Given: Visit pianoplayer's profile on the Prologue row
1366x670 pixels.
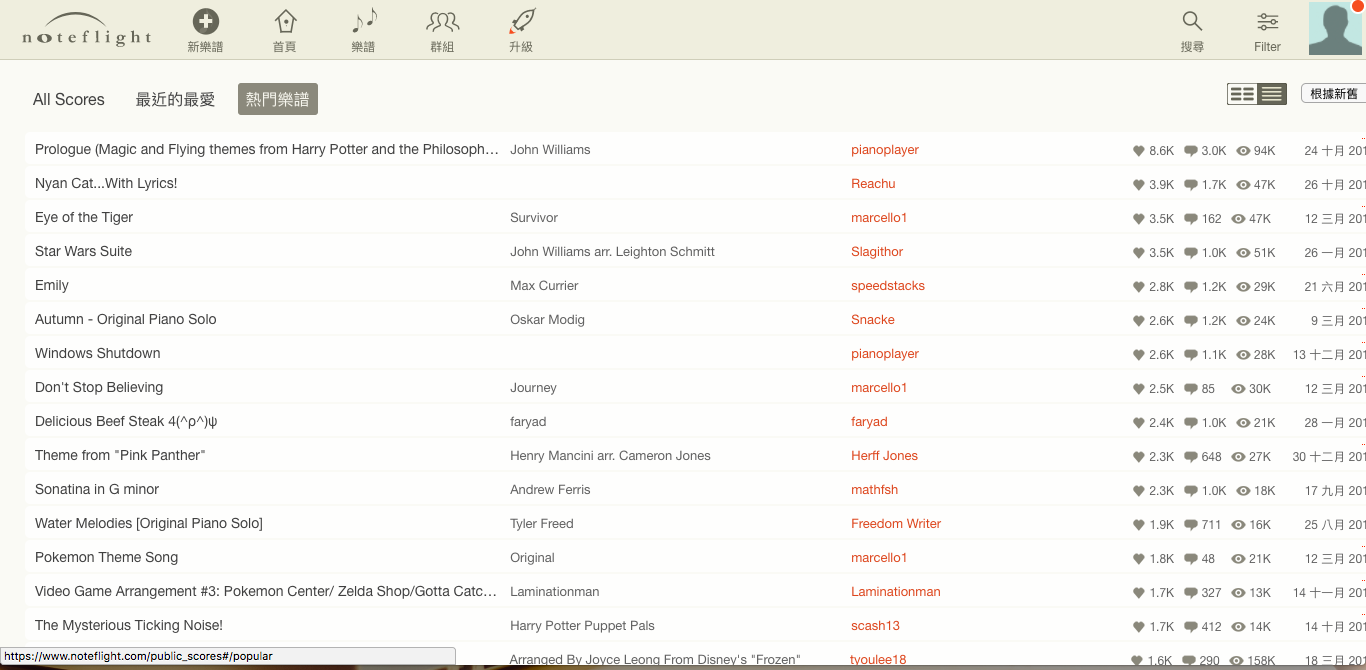Looking at the screenshot, I should point(885,150).
